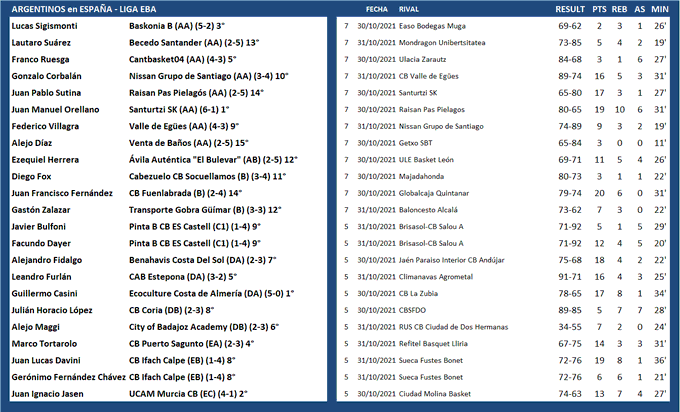This screenshot has height=412, width=680.
Task: Click team Santurtzi SK (AA) (6-1) 1°
Action: pos(179,109)
